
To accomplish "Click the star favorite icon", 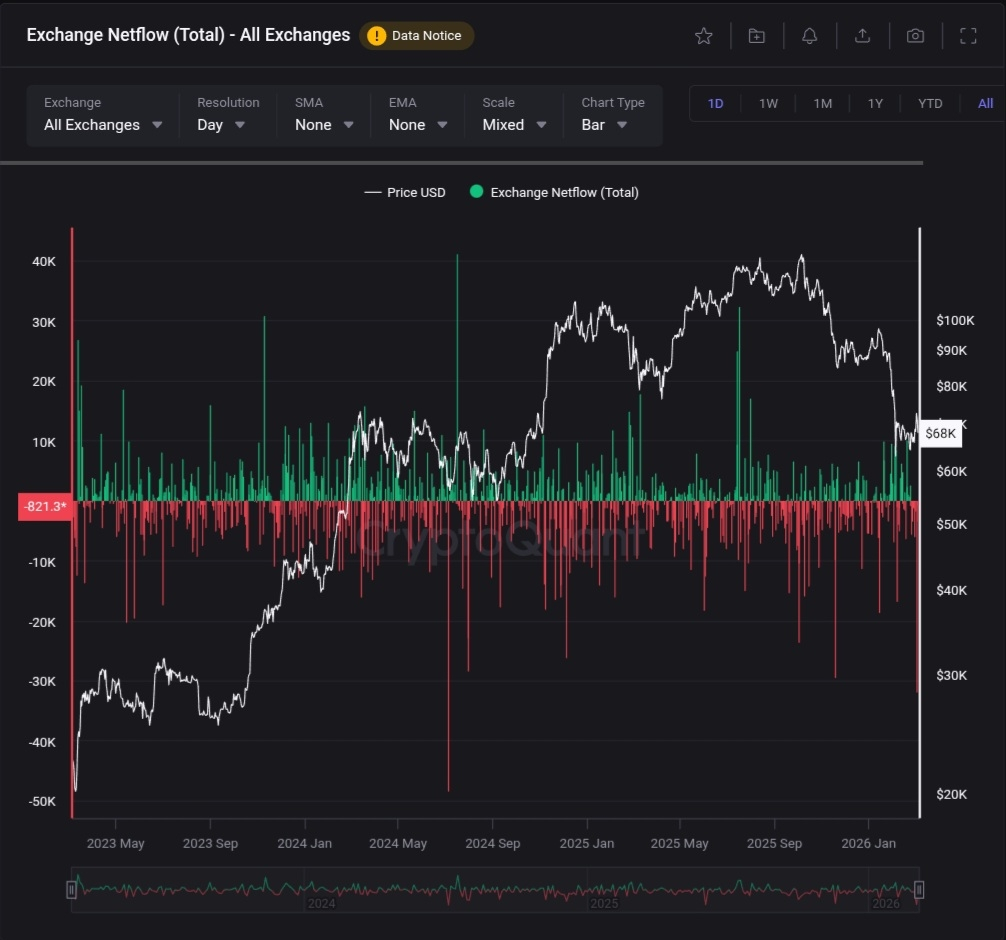I will tap(704, 36).
